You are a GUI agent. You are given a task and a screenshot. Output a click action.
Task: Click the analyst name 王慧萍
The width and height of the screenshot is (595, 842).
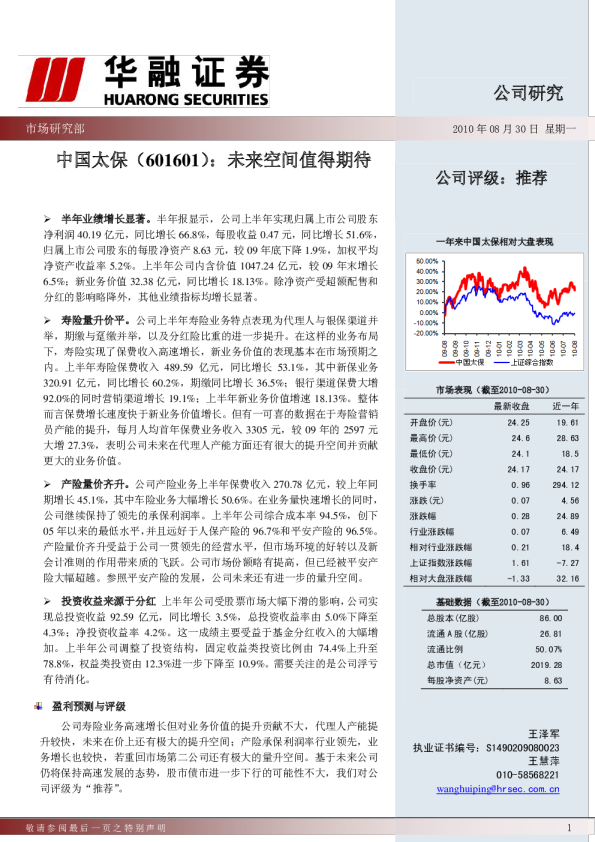pos(543,761)
